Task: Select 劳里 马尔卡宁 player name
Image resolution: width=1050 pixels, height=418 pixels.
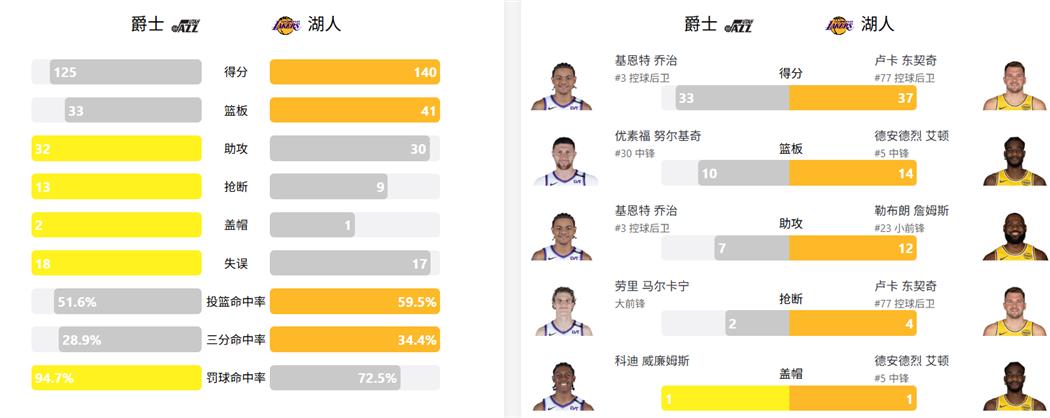Action: [652, 286]
